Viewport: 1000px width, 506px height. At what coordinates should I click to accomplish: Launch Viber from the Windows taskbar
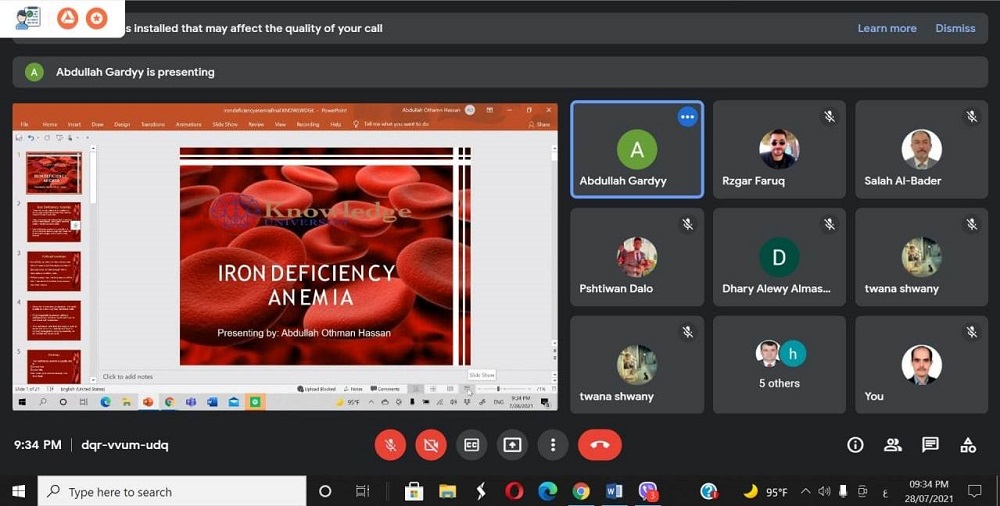click(x=648, y=491)
